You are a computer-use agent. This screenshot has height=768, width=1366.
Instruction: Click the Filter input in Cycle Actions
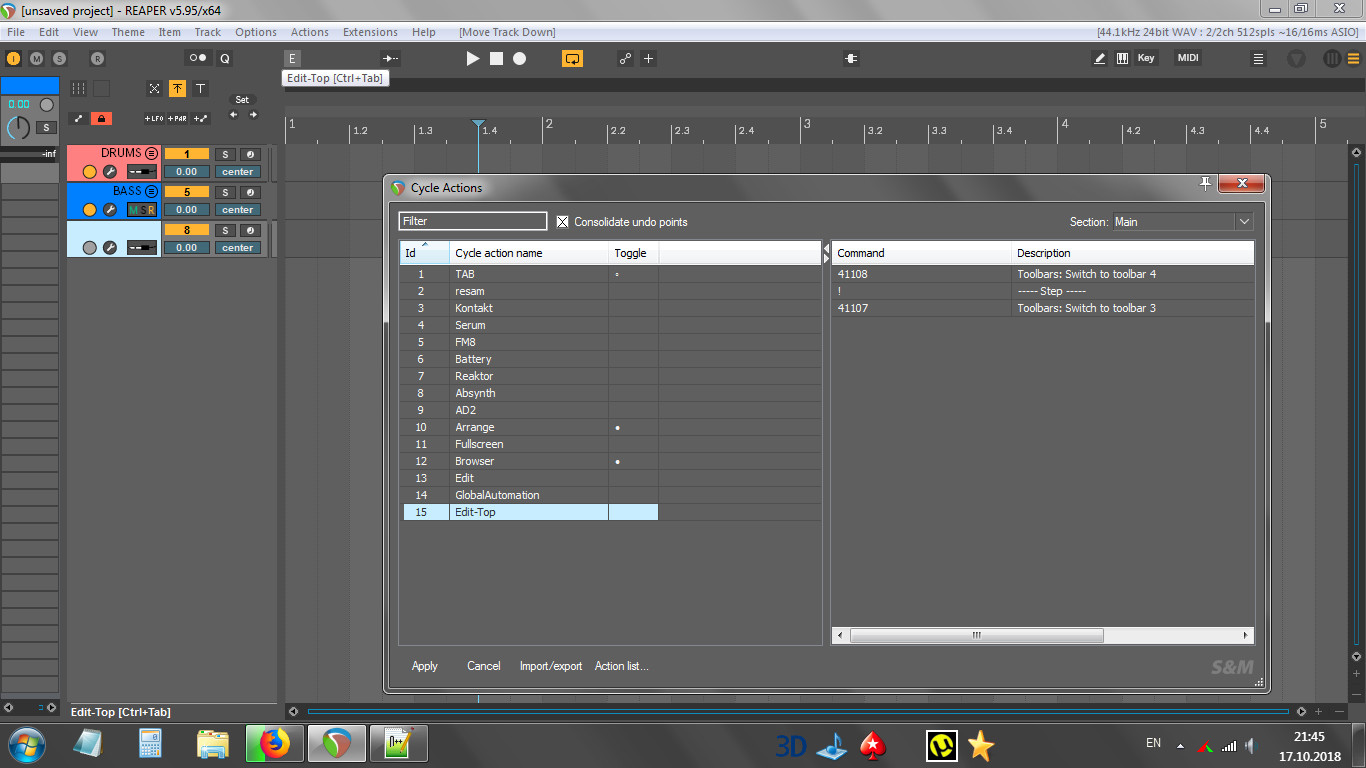(473, 221)
